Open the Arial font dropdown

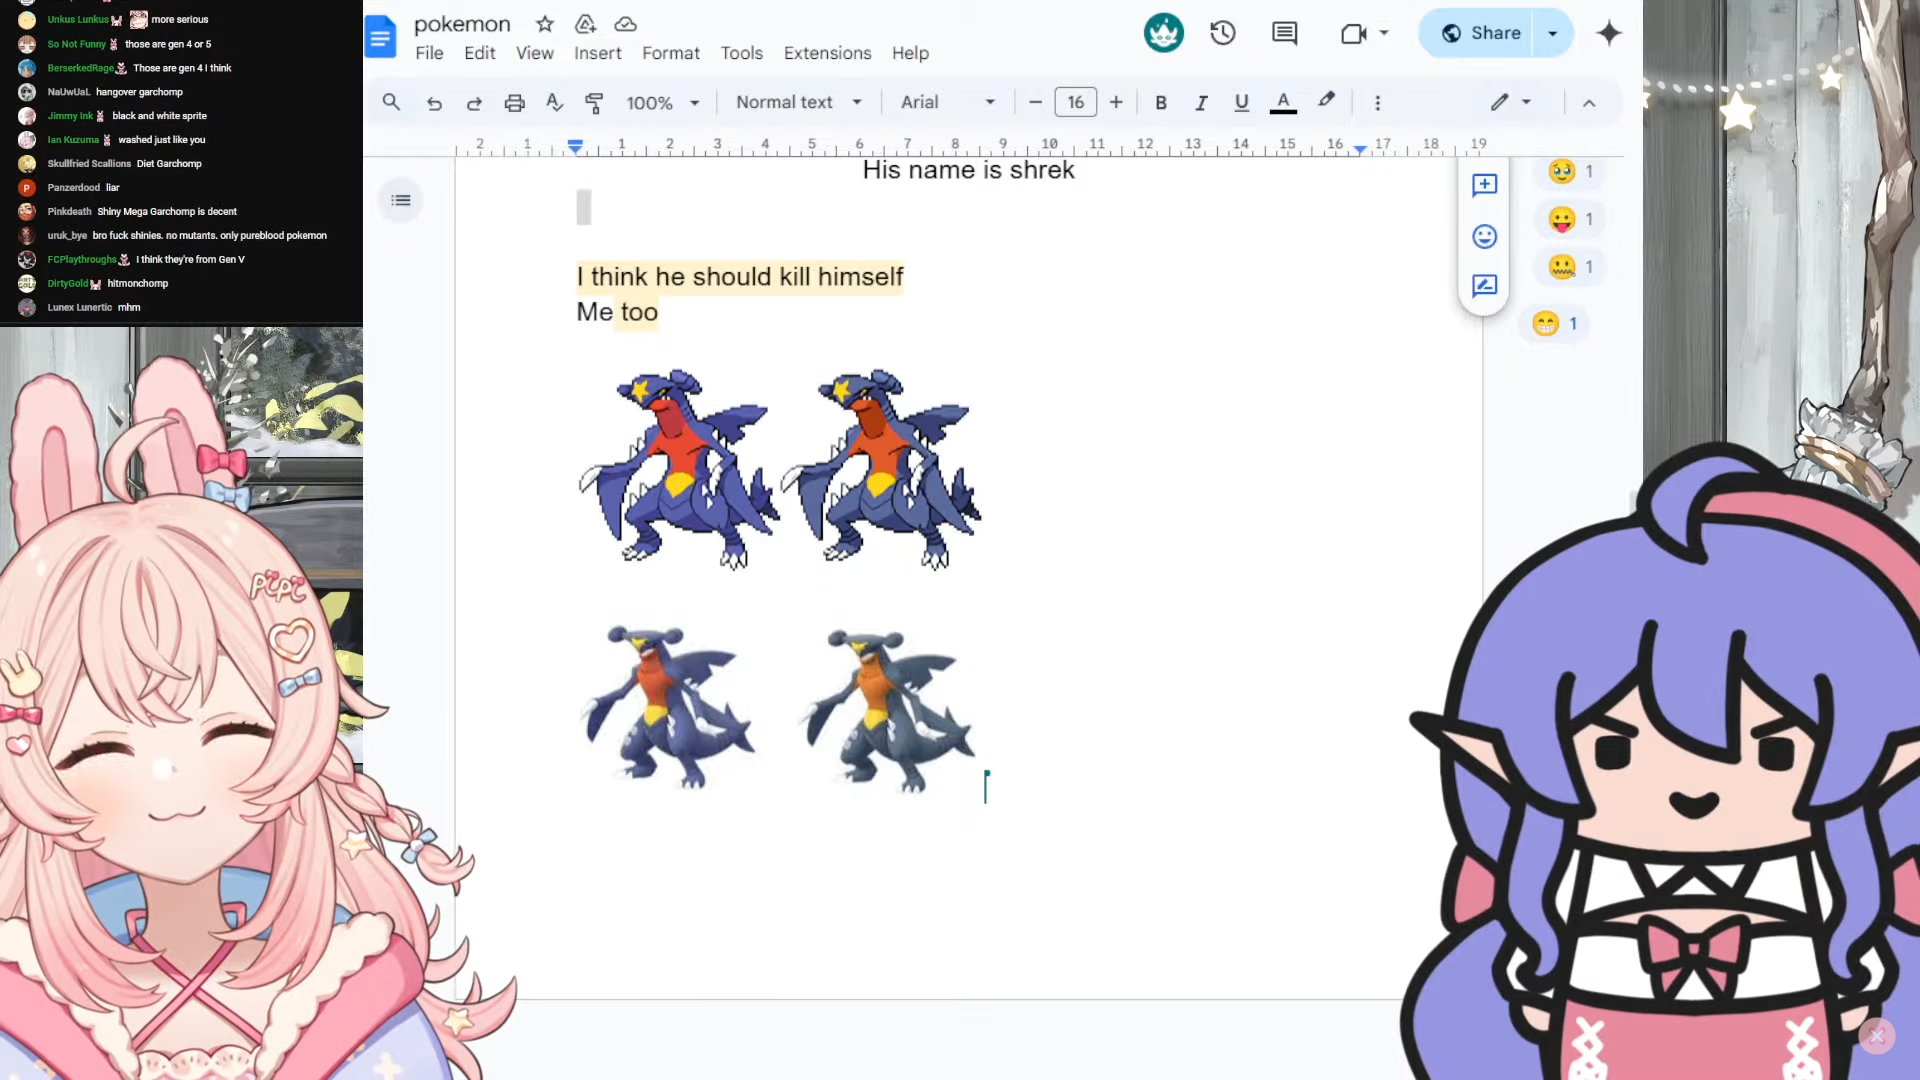point(946,102)
